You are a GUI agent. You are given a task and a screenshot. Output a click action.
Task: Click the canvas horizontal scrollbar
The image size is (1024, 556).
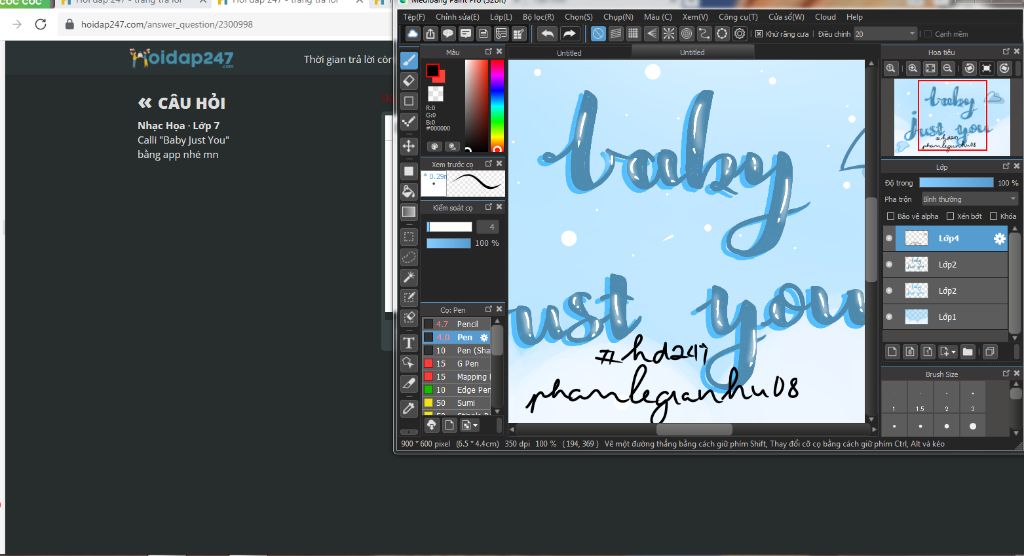(694, 429)
